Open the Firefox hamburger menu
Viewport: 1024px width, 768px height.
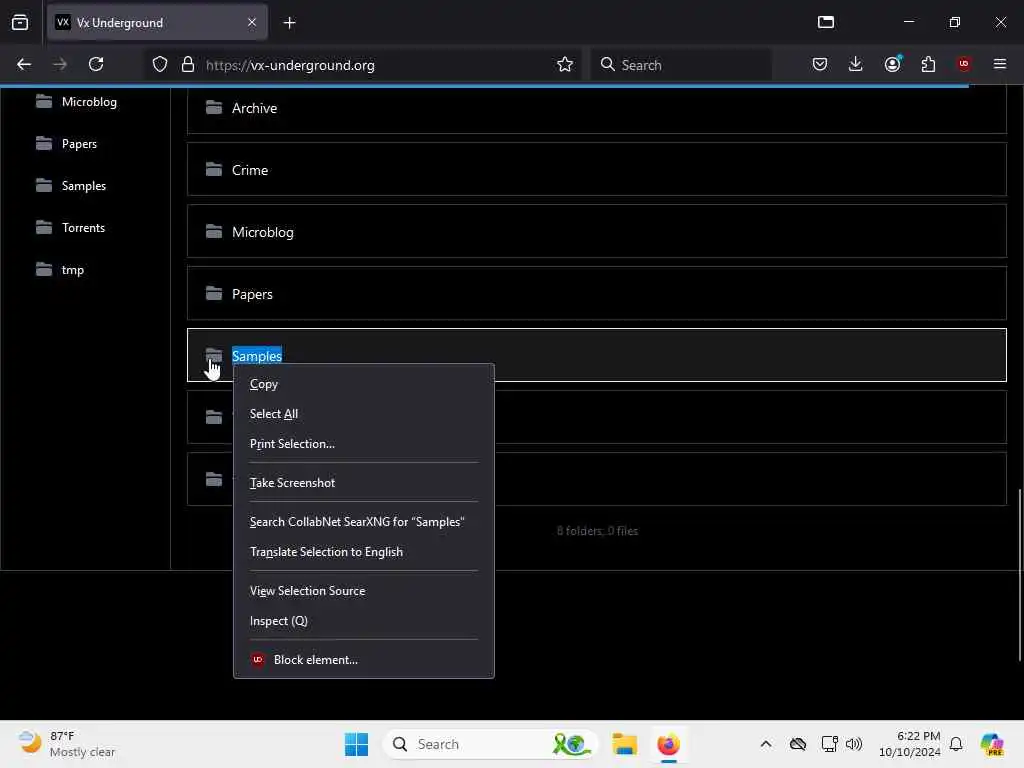coord(1000,64)
